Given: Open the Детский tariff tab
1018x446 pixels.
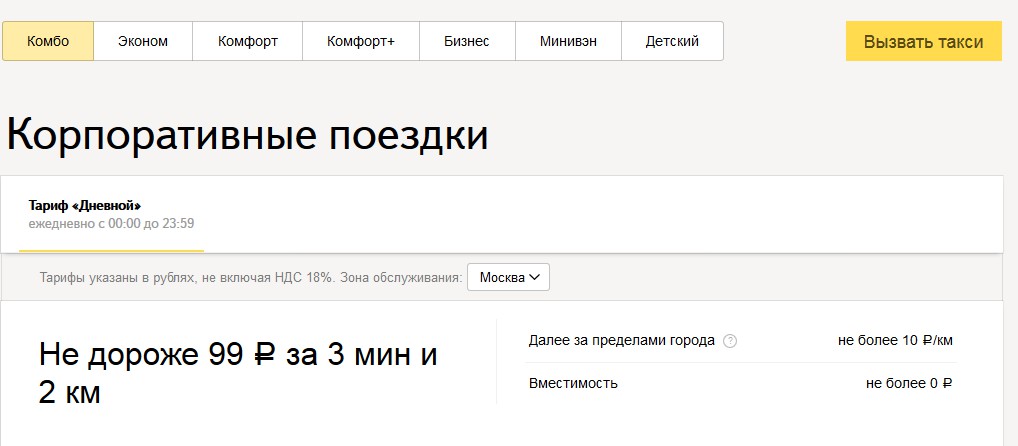Looking at the screenshot, I should [672, 41].
